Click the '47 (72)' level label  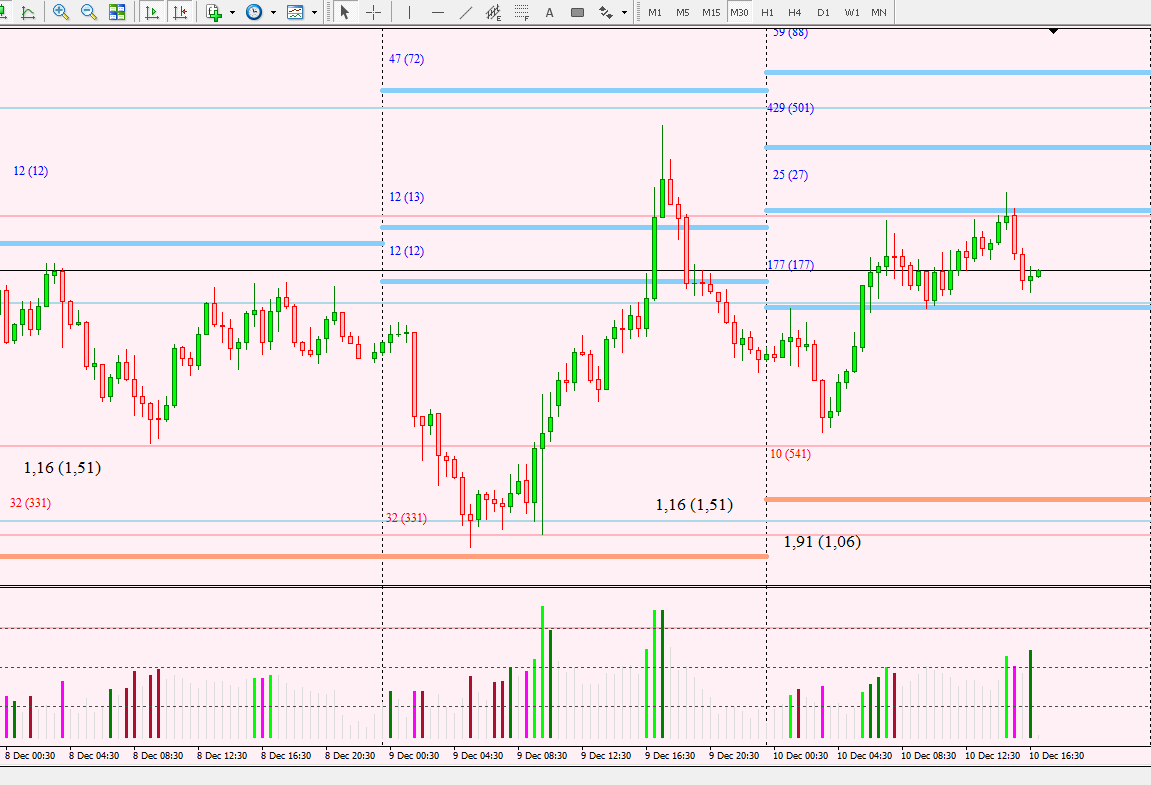click(x=407, y=59)
